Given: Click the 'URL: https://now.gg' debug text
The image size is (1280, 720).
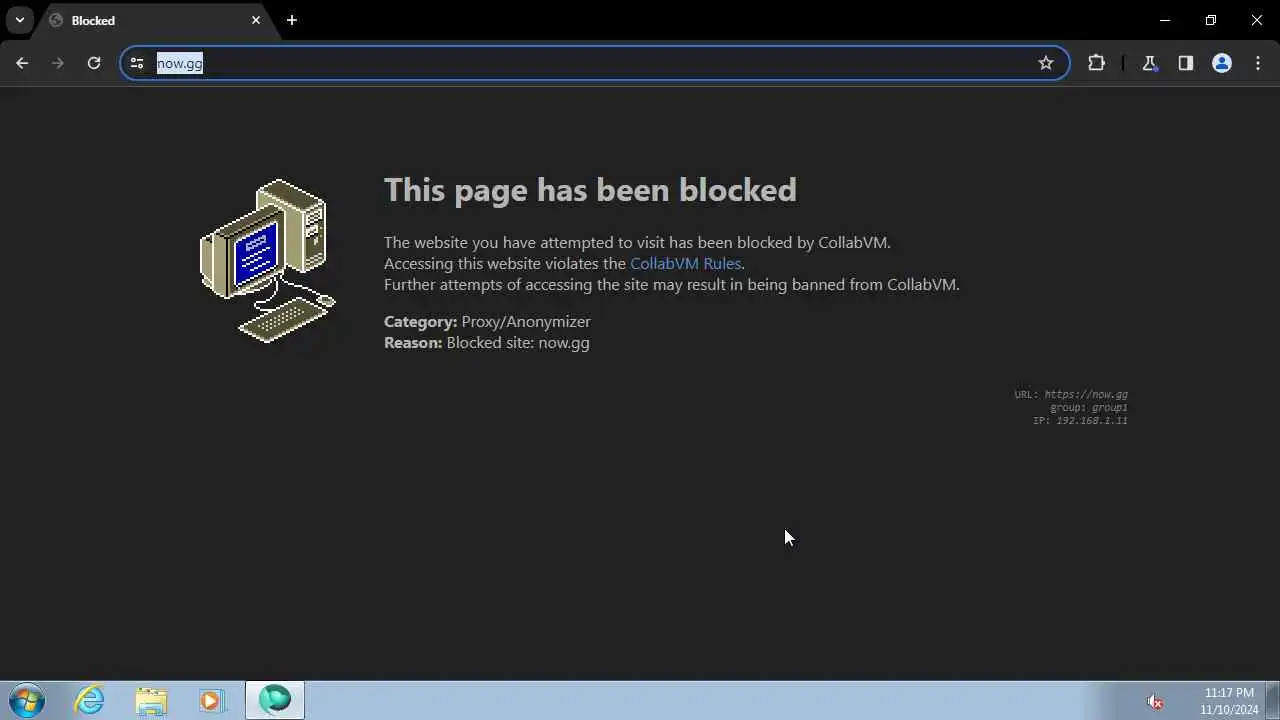Looking at the screenshot, I should point(1071,394).
